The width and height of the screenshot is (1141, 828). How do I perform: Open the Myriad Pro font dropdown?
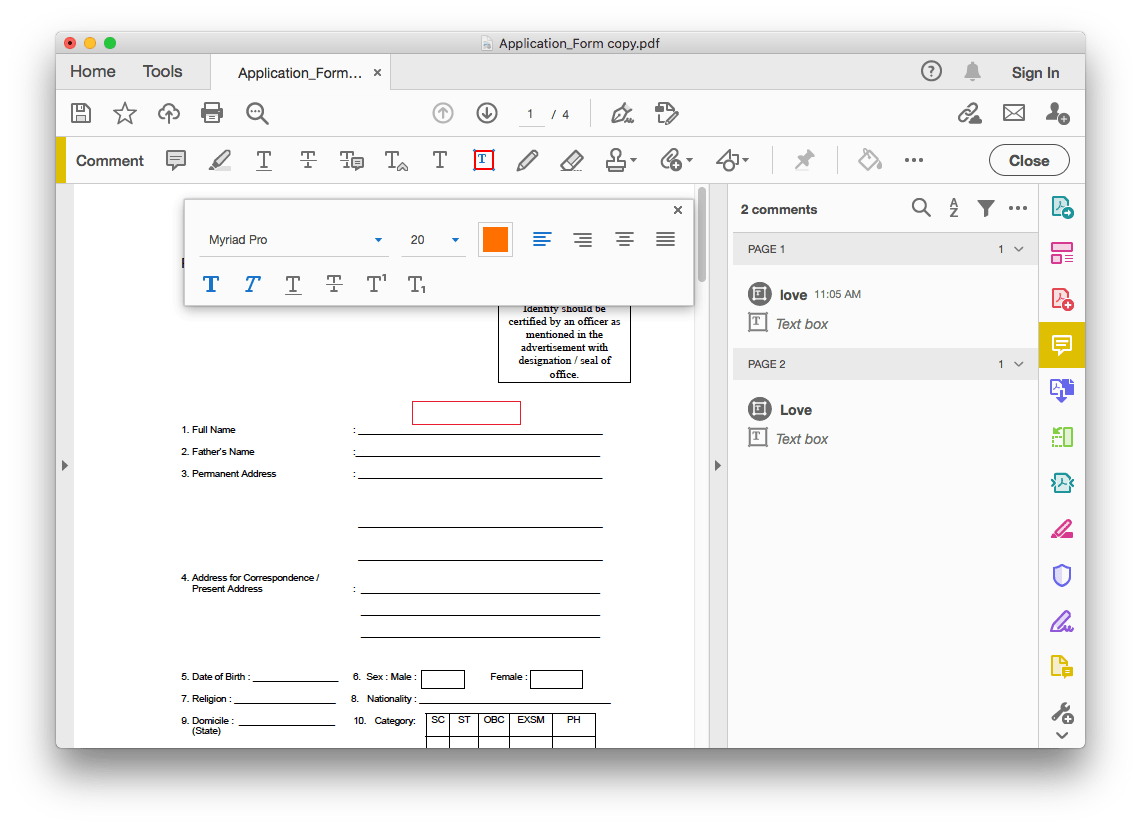click(295, 240)
